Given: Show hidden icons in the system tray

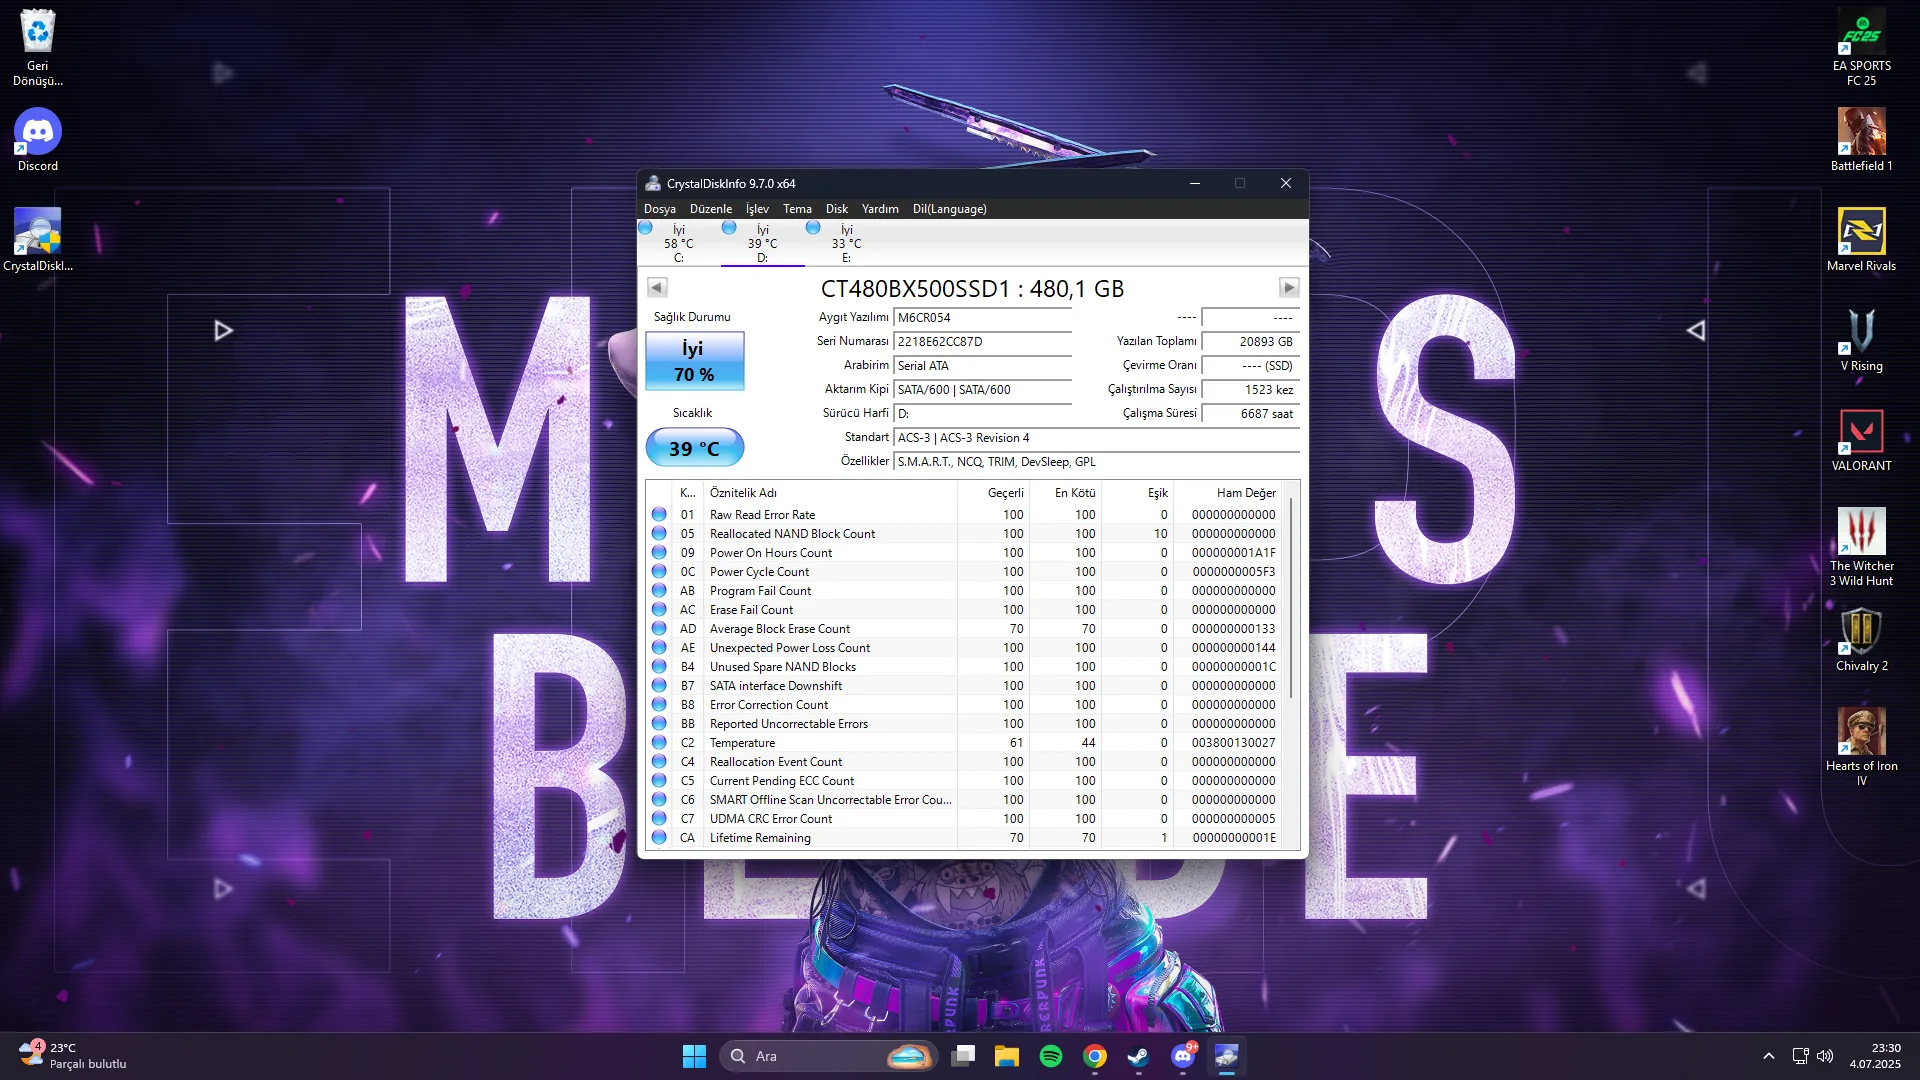Looking at the screenshot, I should coord(1768,1056).
